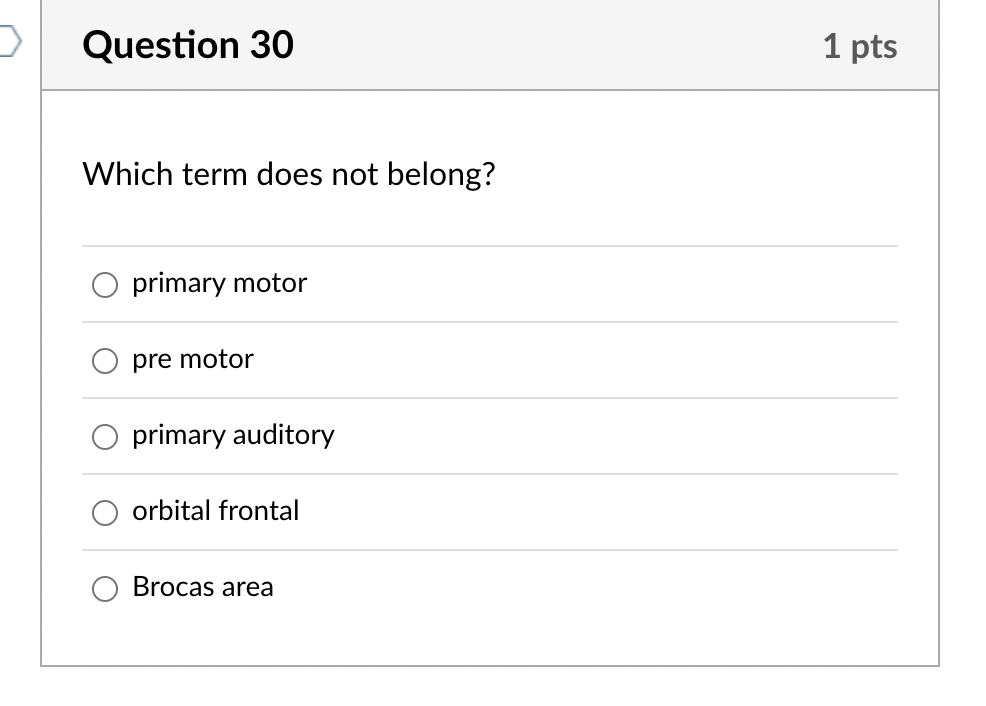Click the "primary auditory" answer label text
This screenshot has height=706, width=986.
(x=233, y=436)
